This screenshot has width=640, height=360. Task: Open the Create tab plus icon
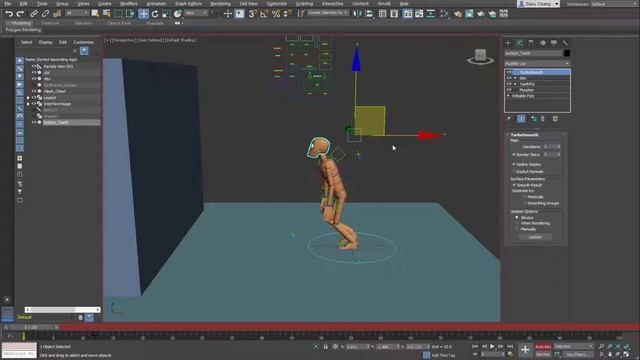508,43
